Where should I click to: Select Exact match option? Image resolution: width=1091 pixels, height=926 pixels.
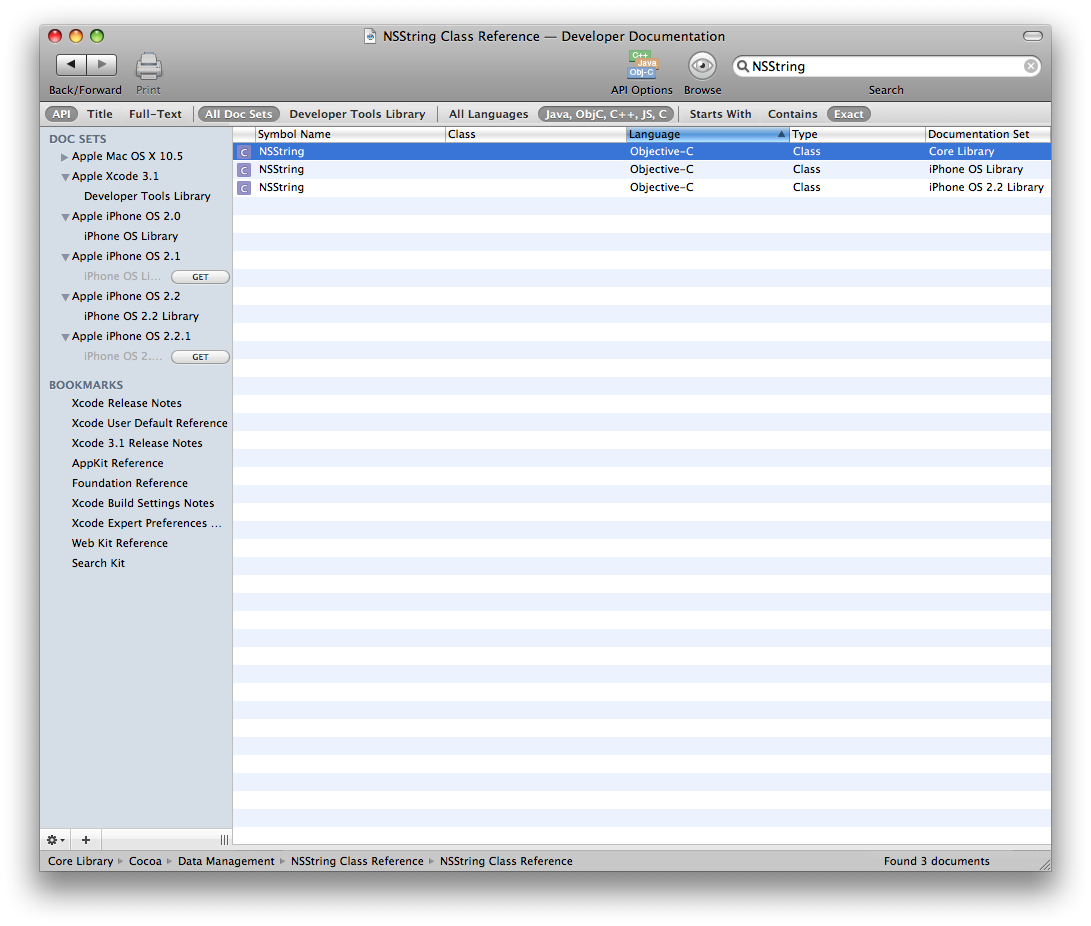point(848,114)
